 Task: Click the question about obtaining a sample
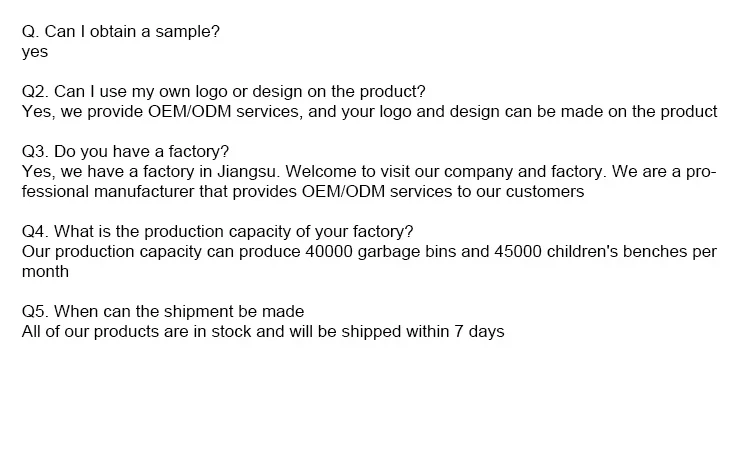click(120, 31)
